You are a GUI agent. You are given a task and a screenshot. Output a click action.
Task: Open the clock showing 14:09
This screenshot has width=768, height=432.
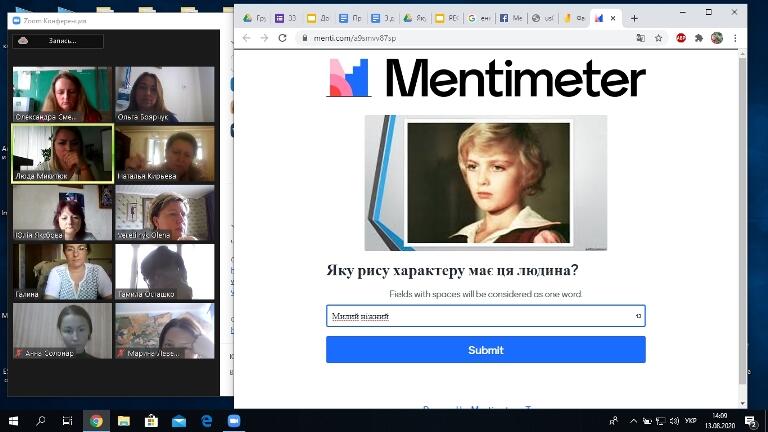(x=720, y=421)
